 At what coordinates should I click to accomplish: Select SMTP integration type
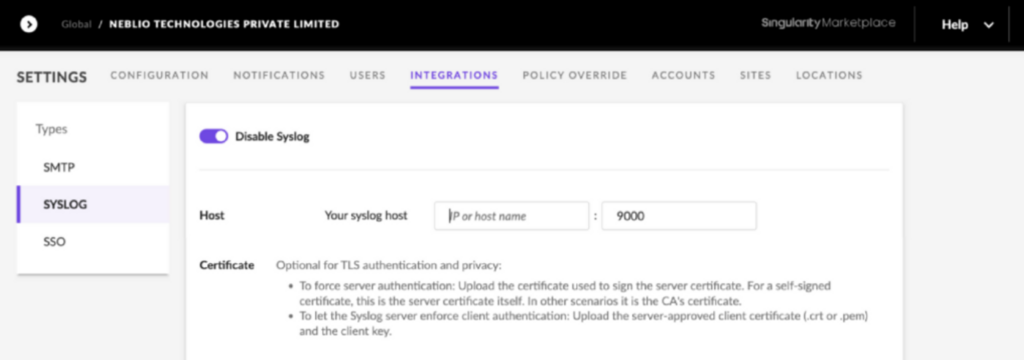click(93, 167)
